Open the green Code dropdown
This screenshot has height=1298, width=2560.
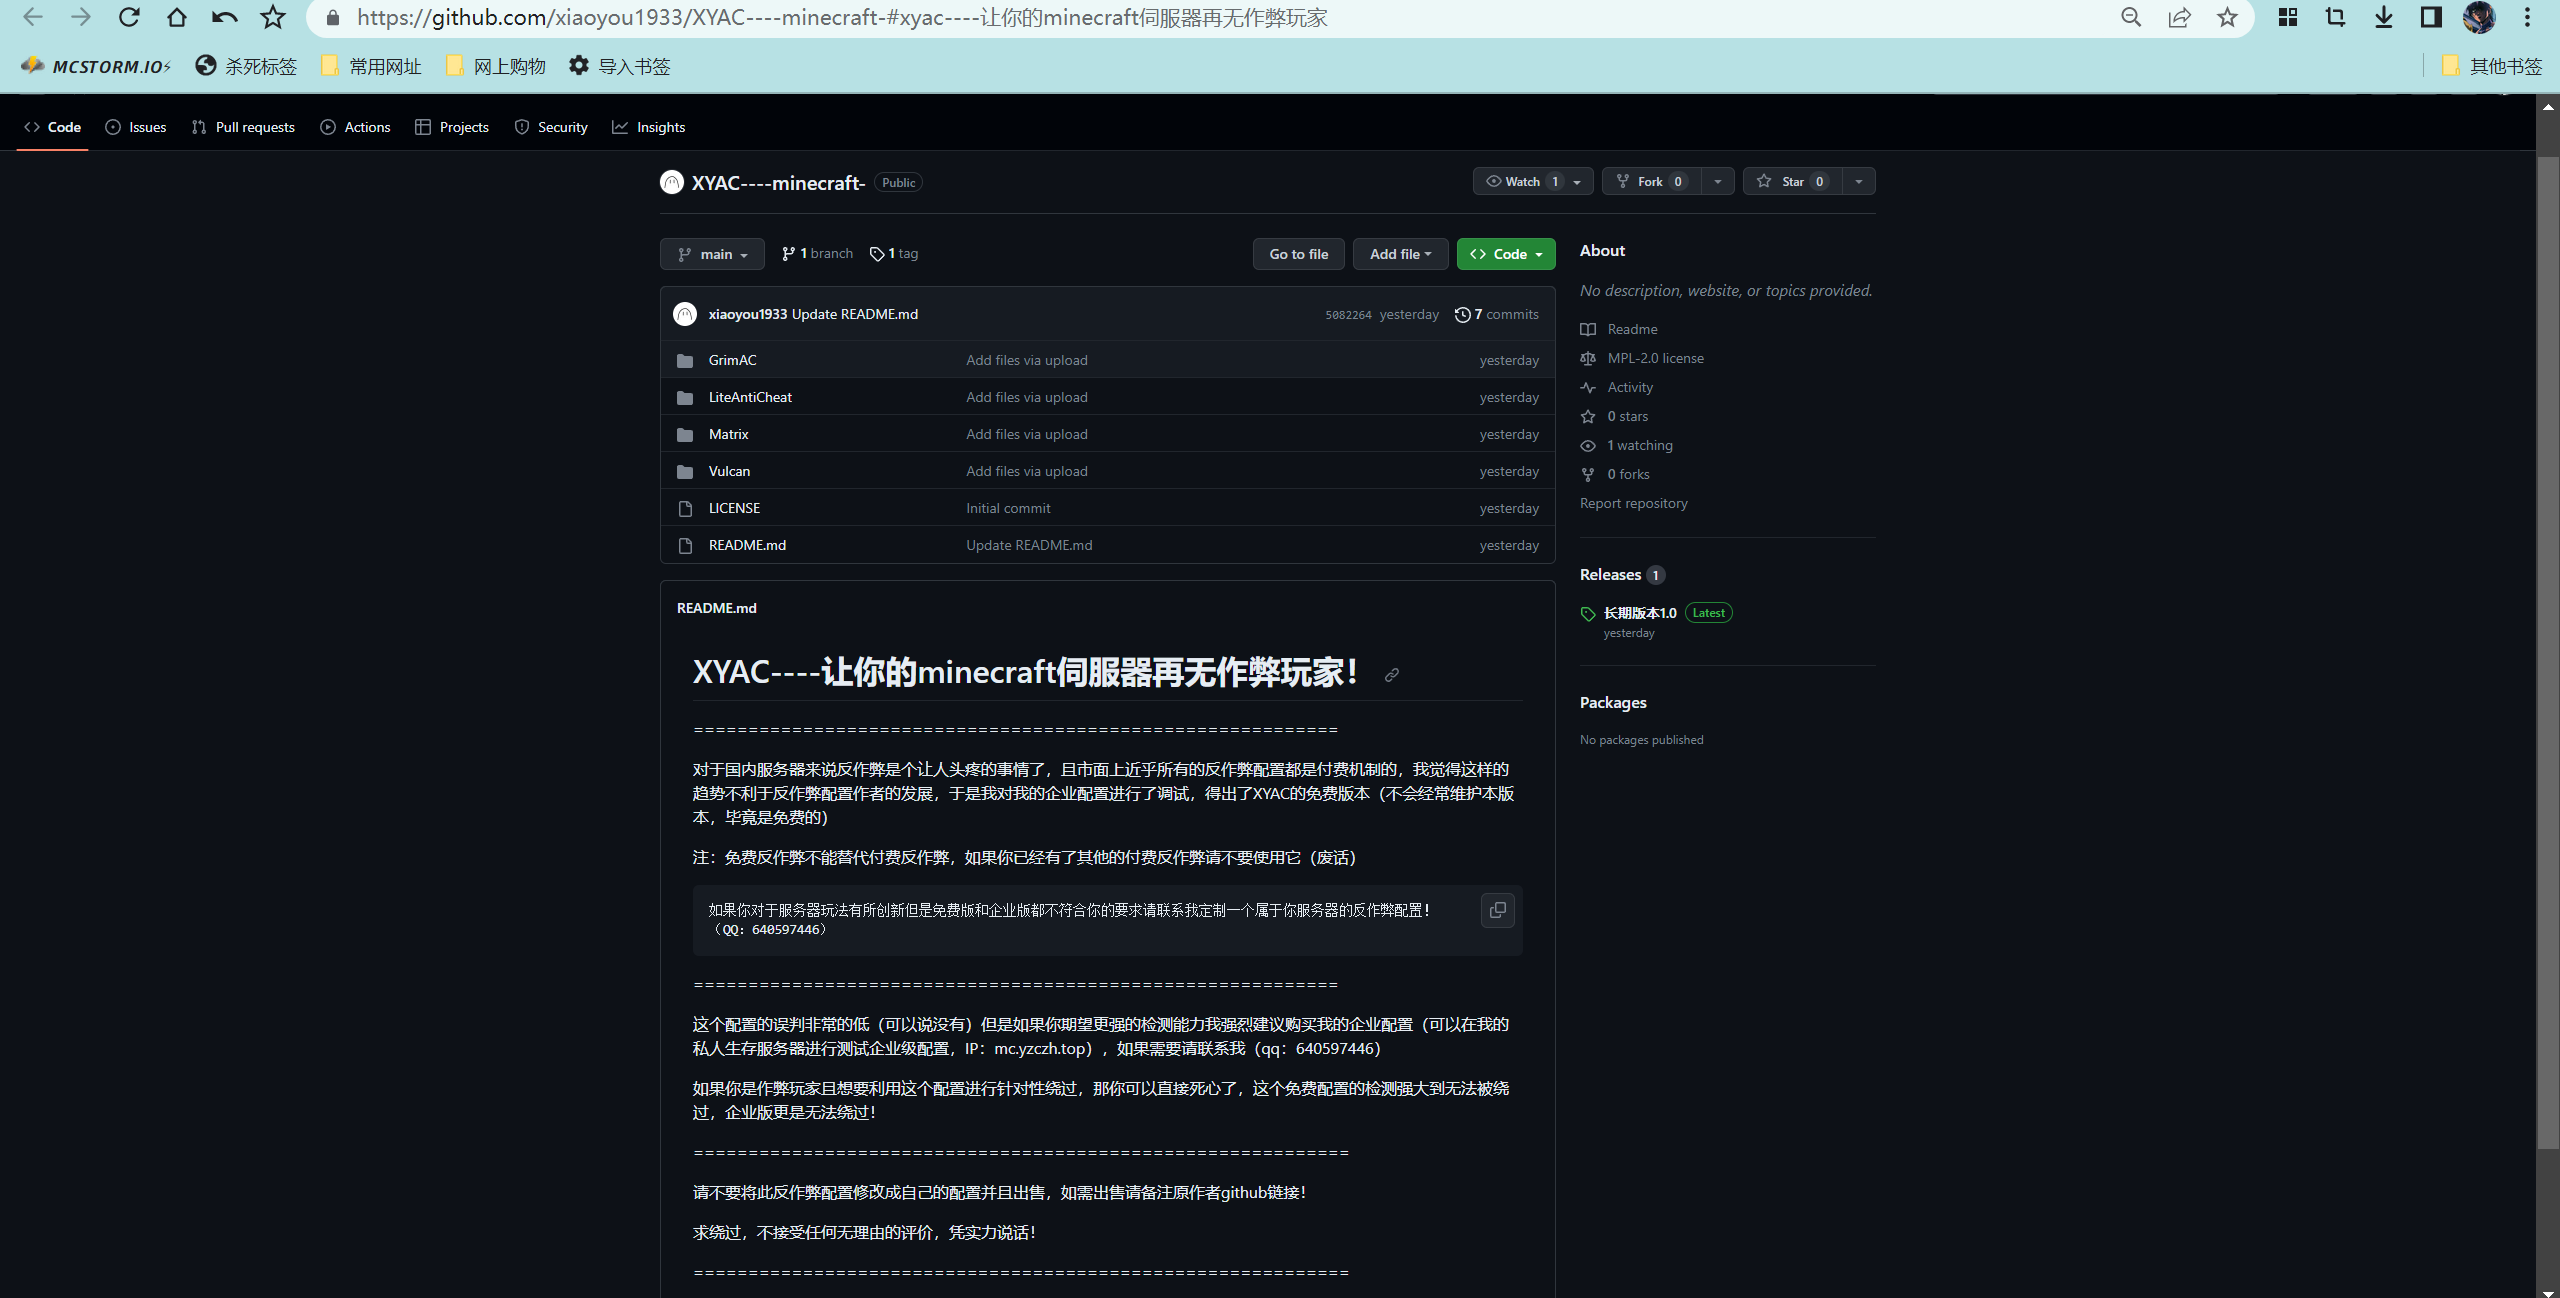click(x=1506, y=254)
